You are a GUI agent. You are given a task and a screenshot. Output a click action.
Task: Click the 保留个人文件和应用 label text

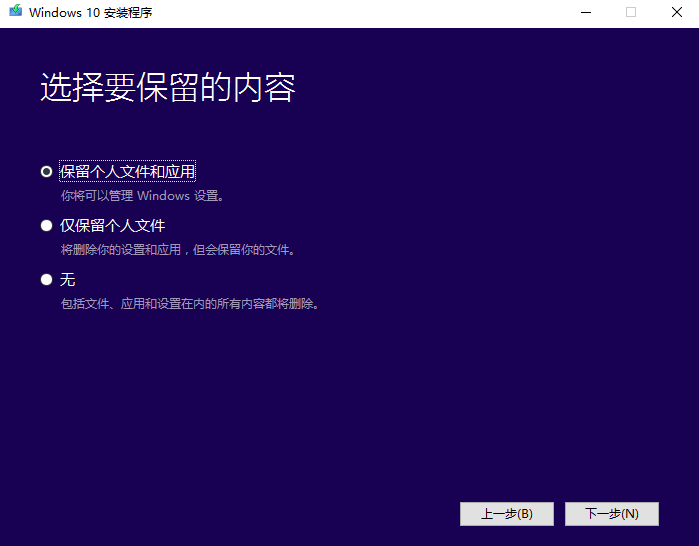[127, 171]
